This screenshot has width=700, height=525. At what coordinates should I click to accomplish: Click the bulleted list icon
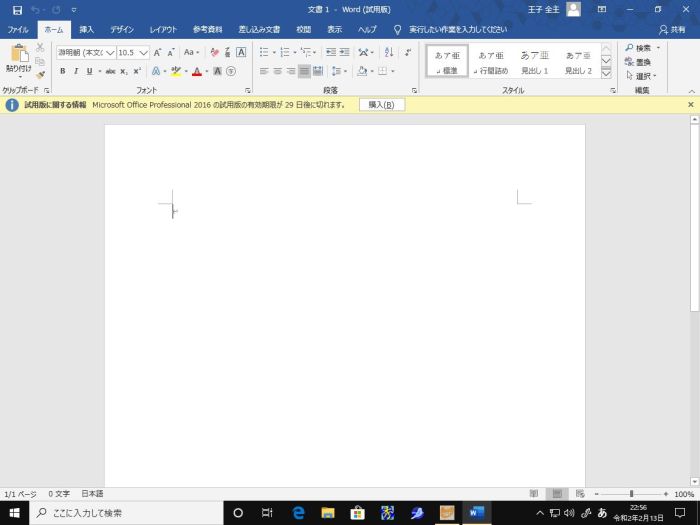click(x=264, y=52)
